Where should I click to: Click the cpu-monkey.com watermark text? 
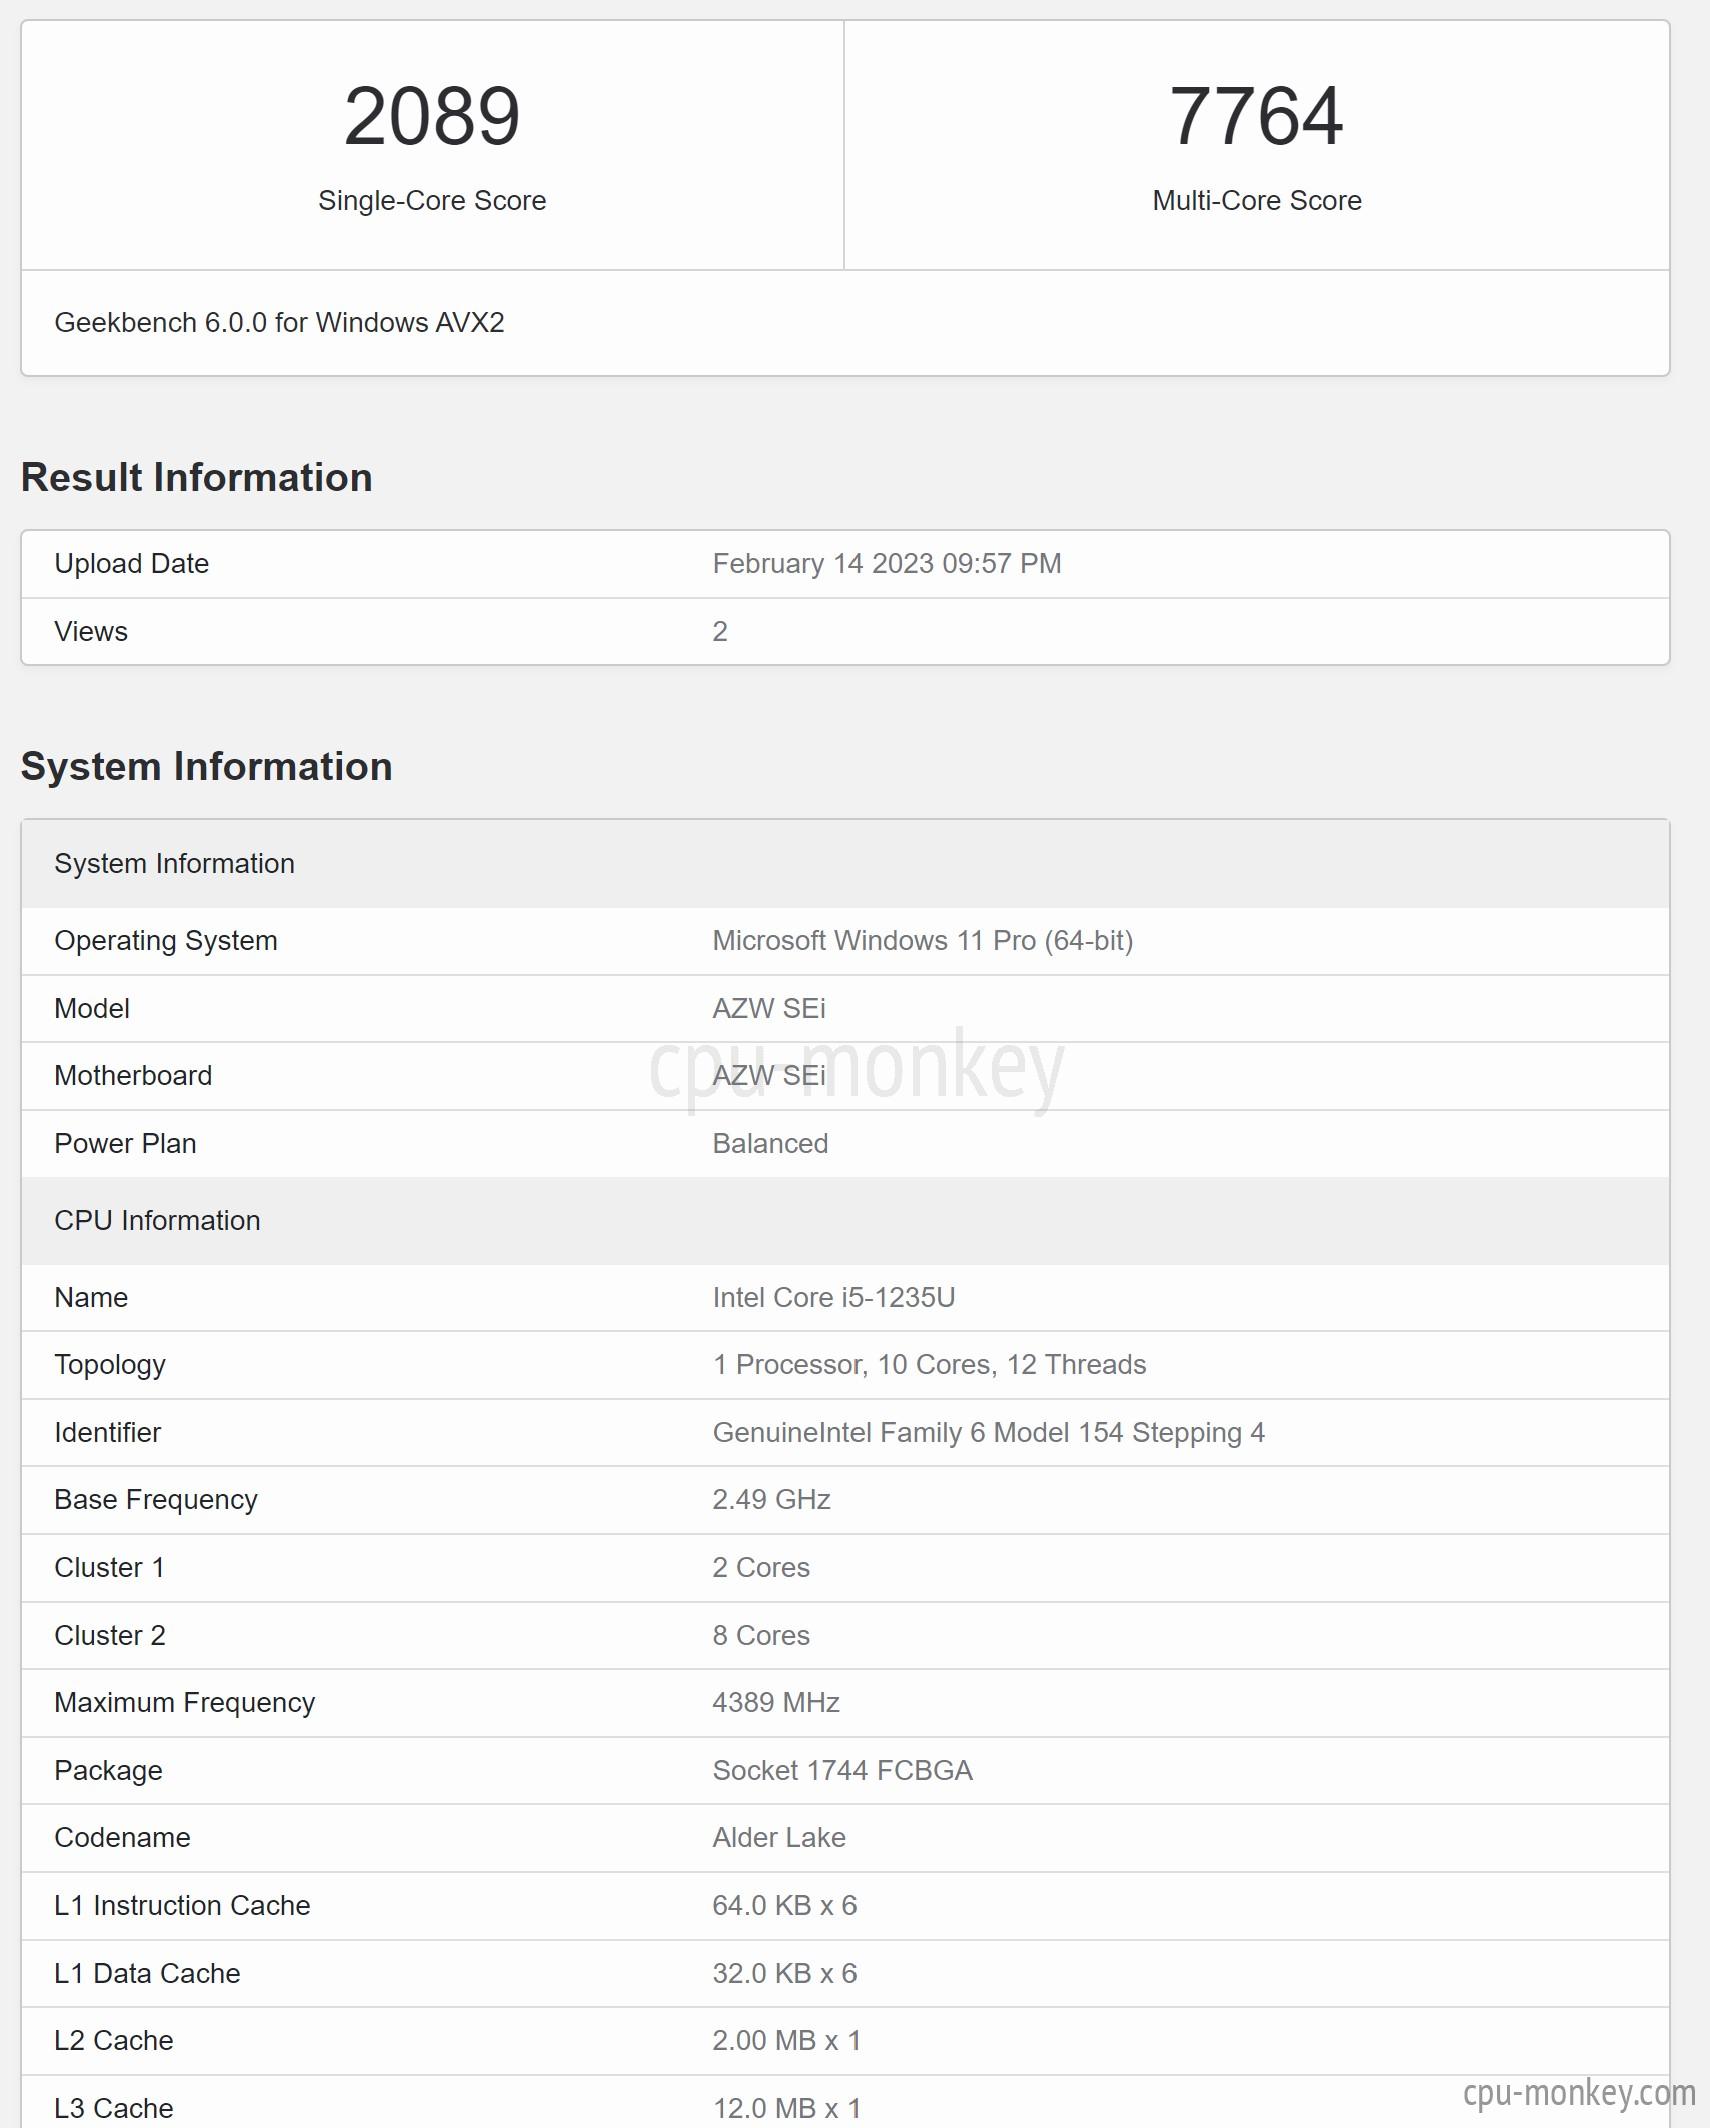pos(1579,2092)
